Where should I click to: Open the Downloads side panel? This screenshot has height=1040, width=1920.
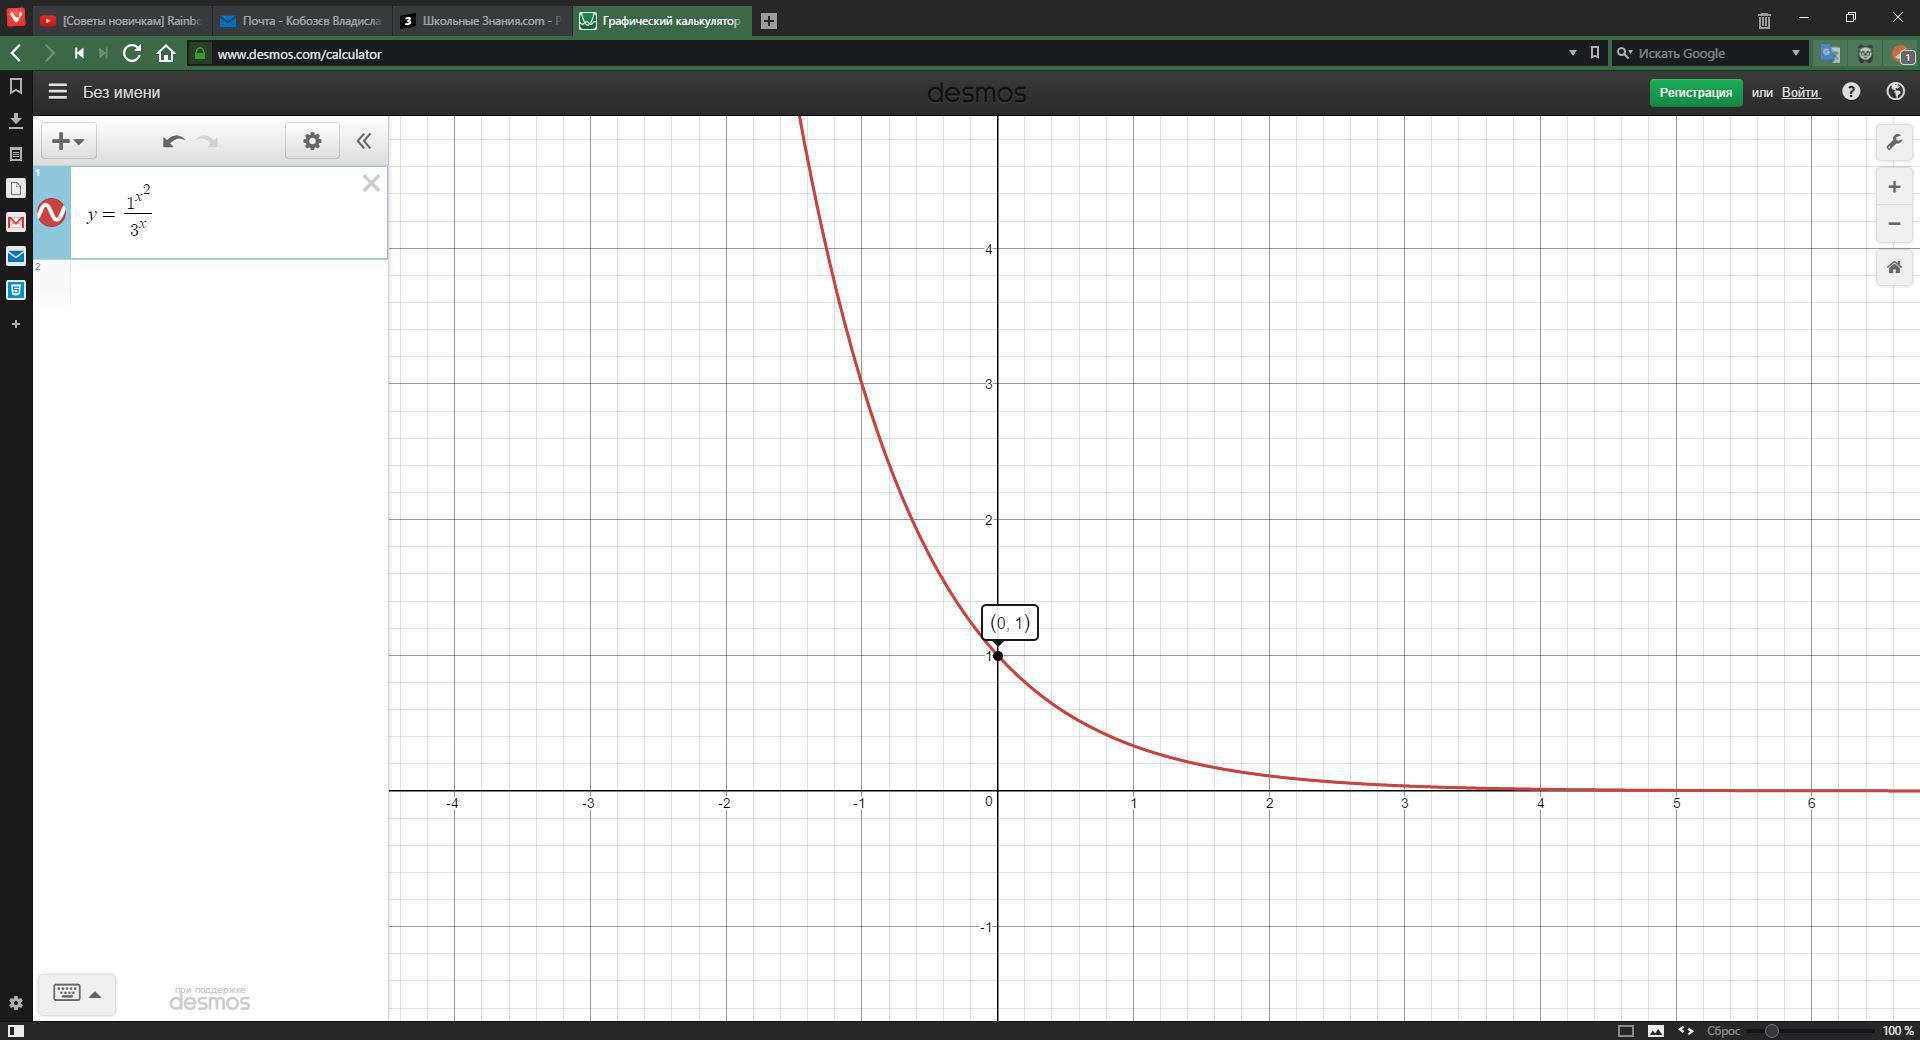coord(16,120)
